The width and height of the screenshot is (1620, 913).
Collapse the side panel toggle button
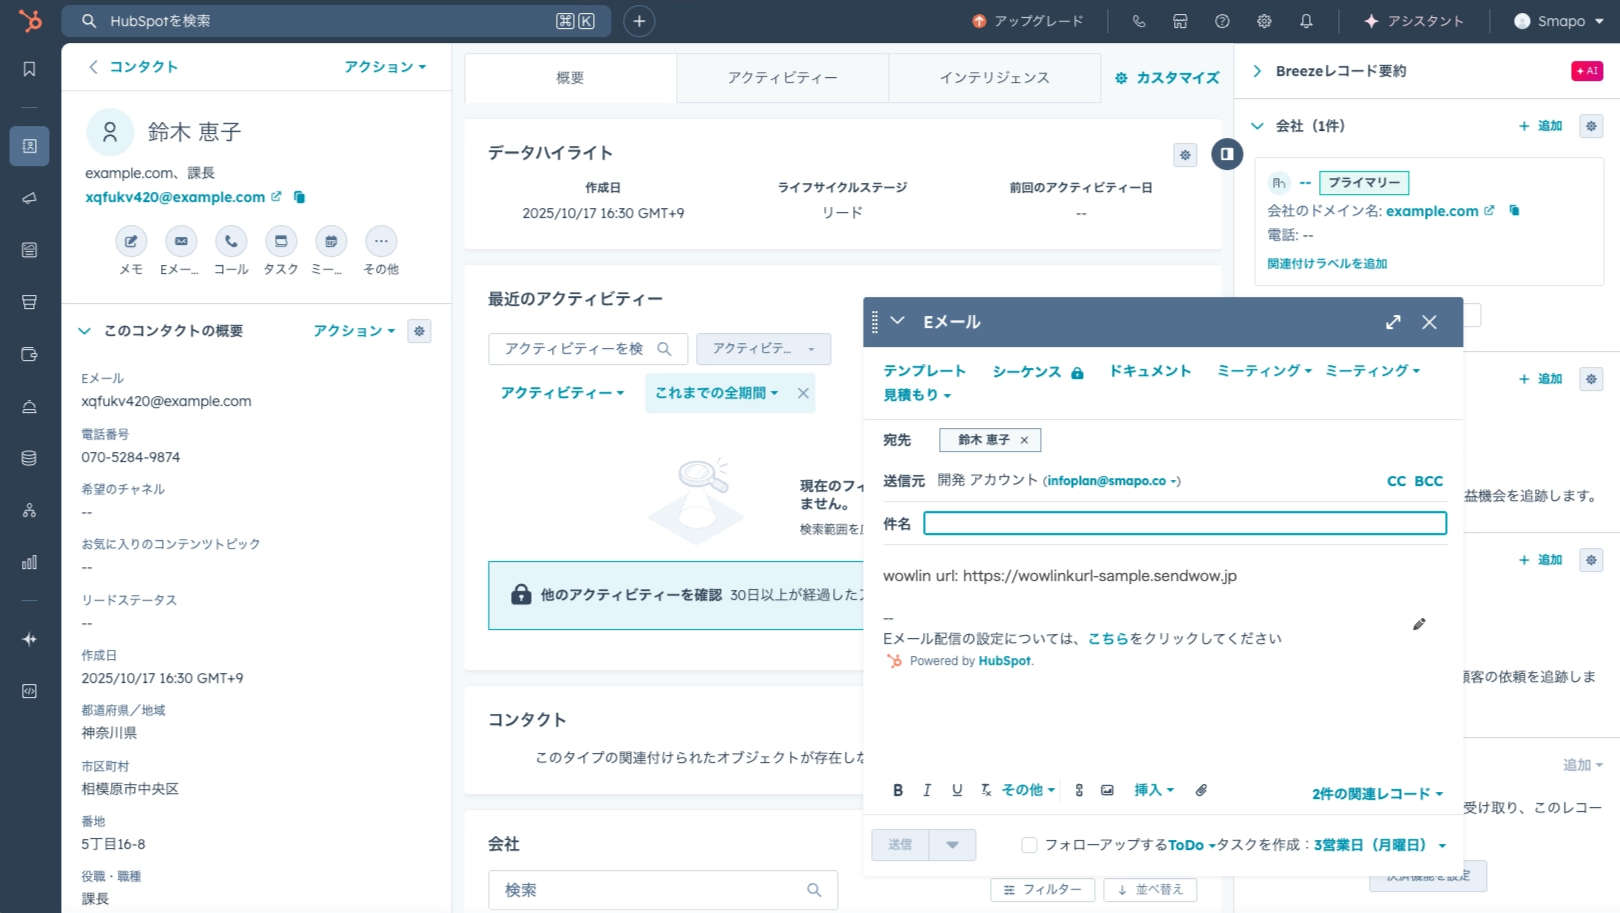1227,154
